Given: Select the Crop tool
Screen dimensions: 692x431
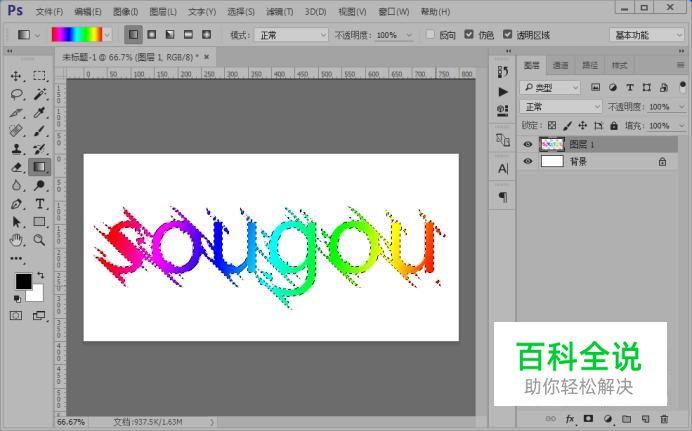Looking at the screenshot, I should point(16,112).
